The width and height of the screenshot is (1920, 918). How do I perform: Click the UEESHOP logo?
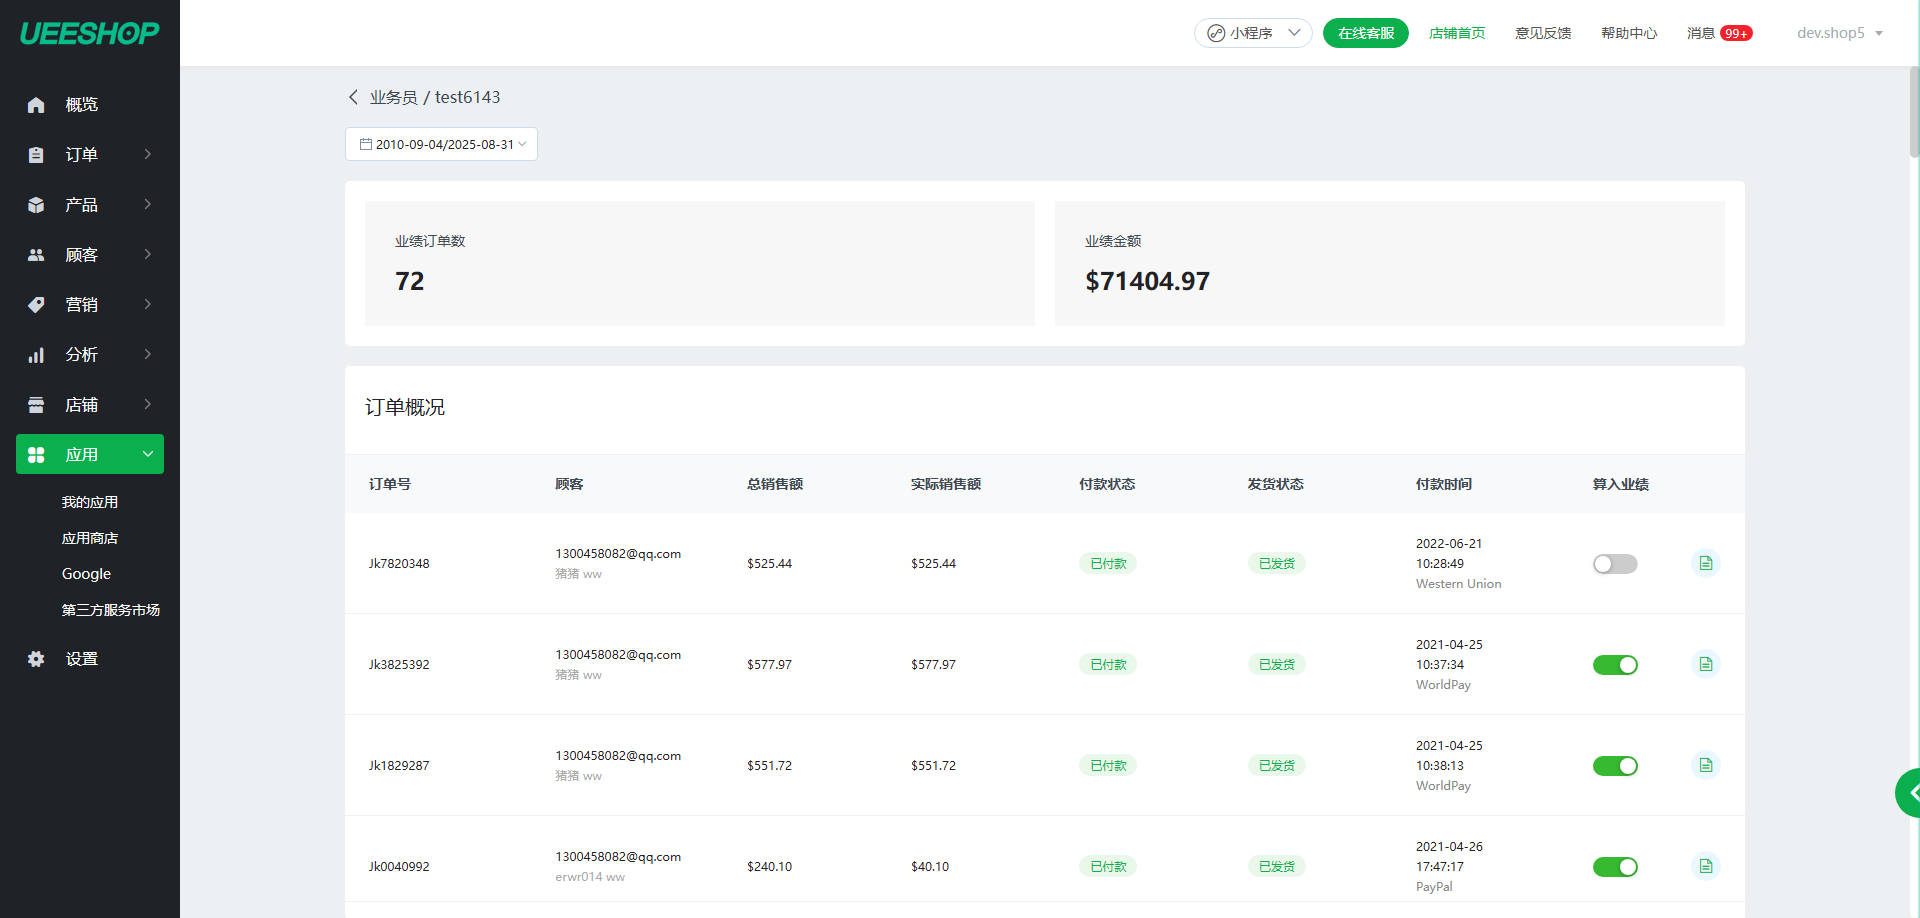pyautogui.click(x=89, y=33)
